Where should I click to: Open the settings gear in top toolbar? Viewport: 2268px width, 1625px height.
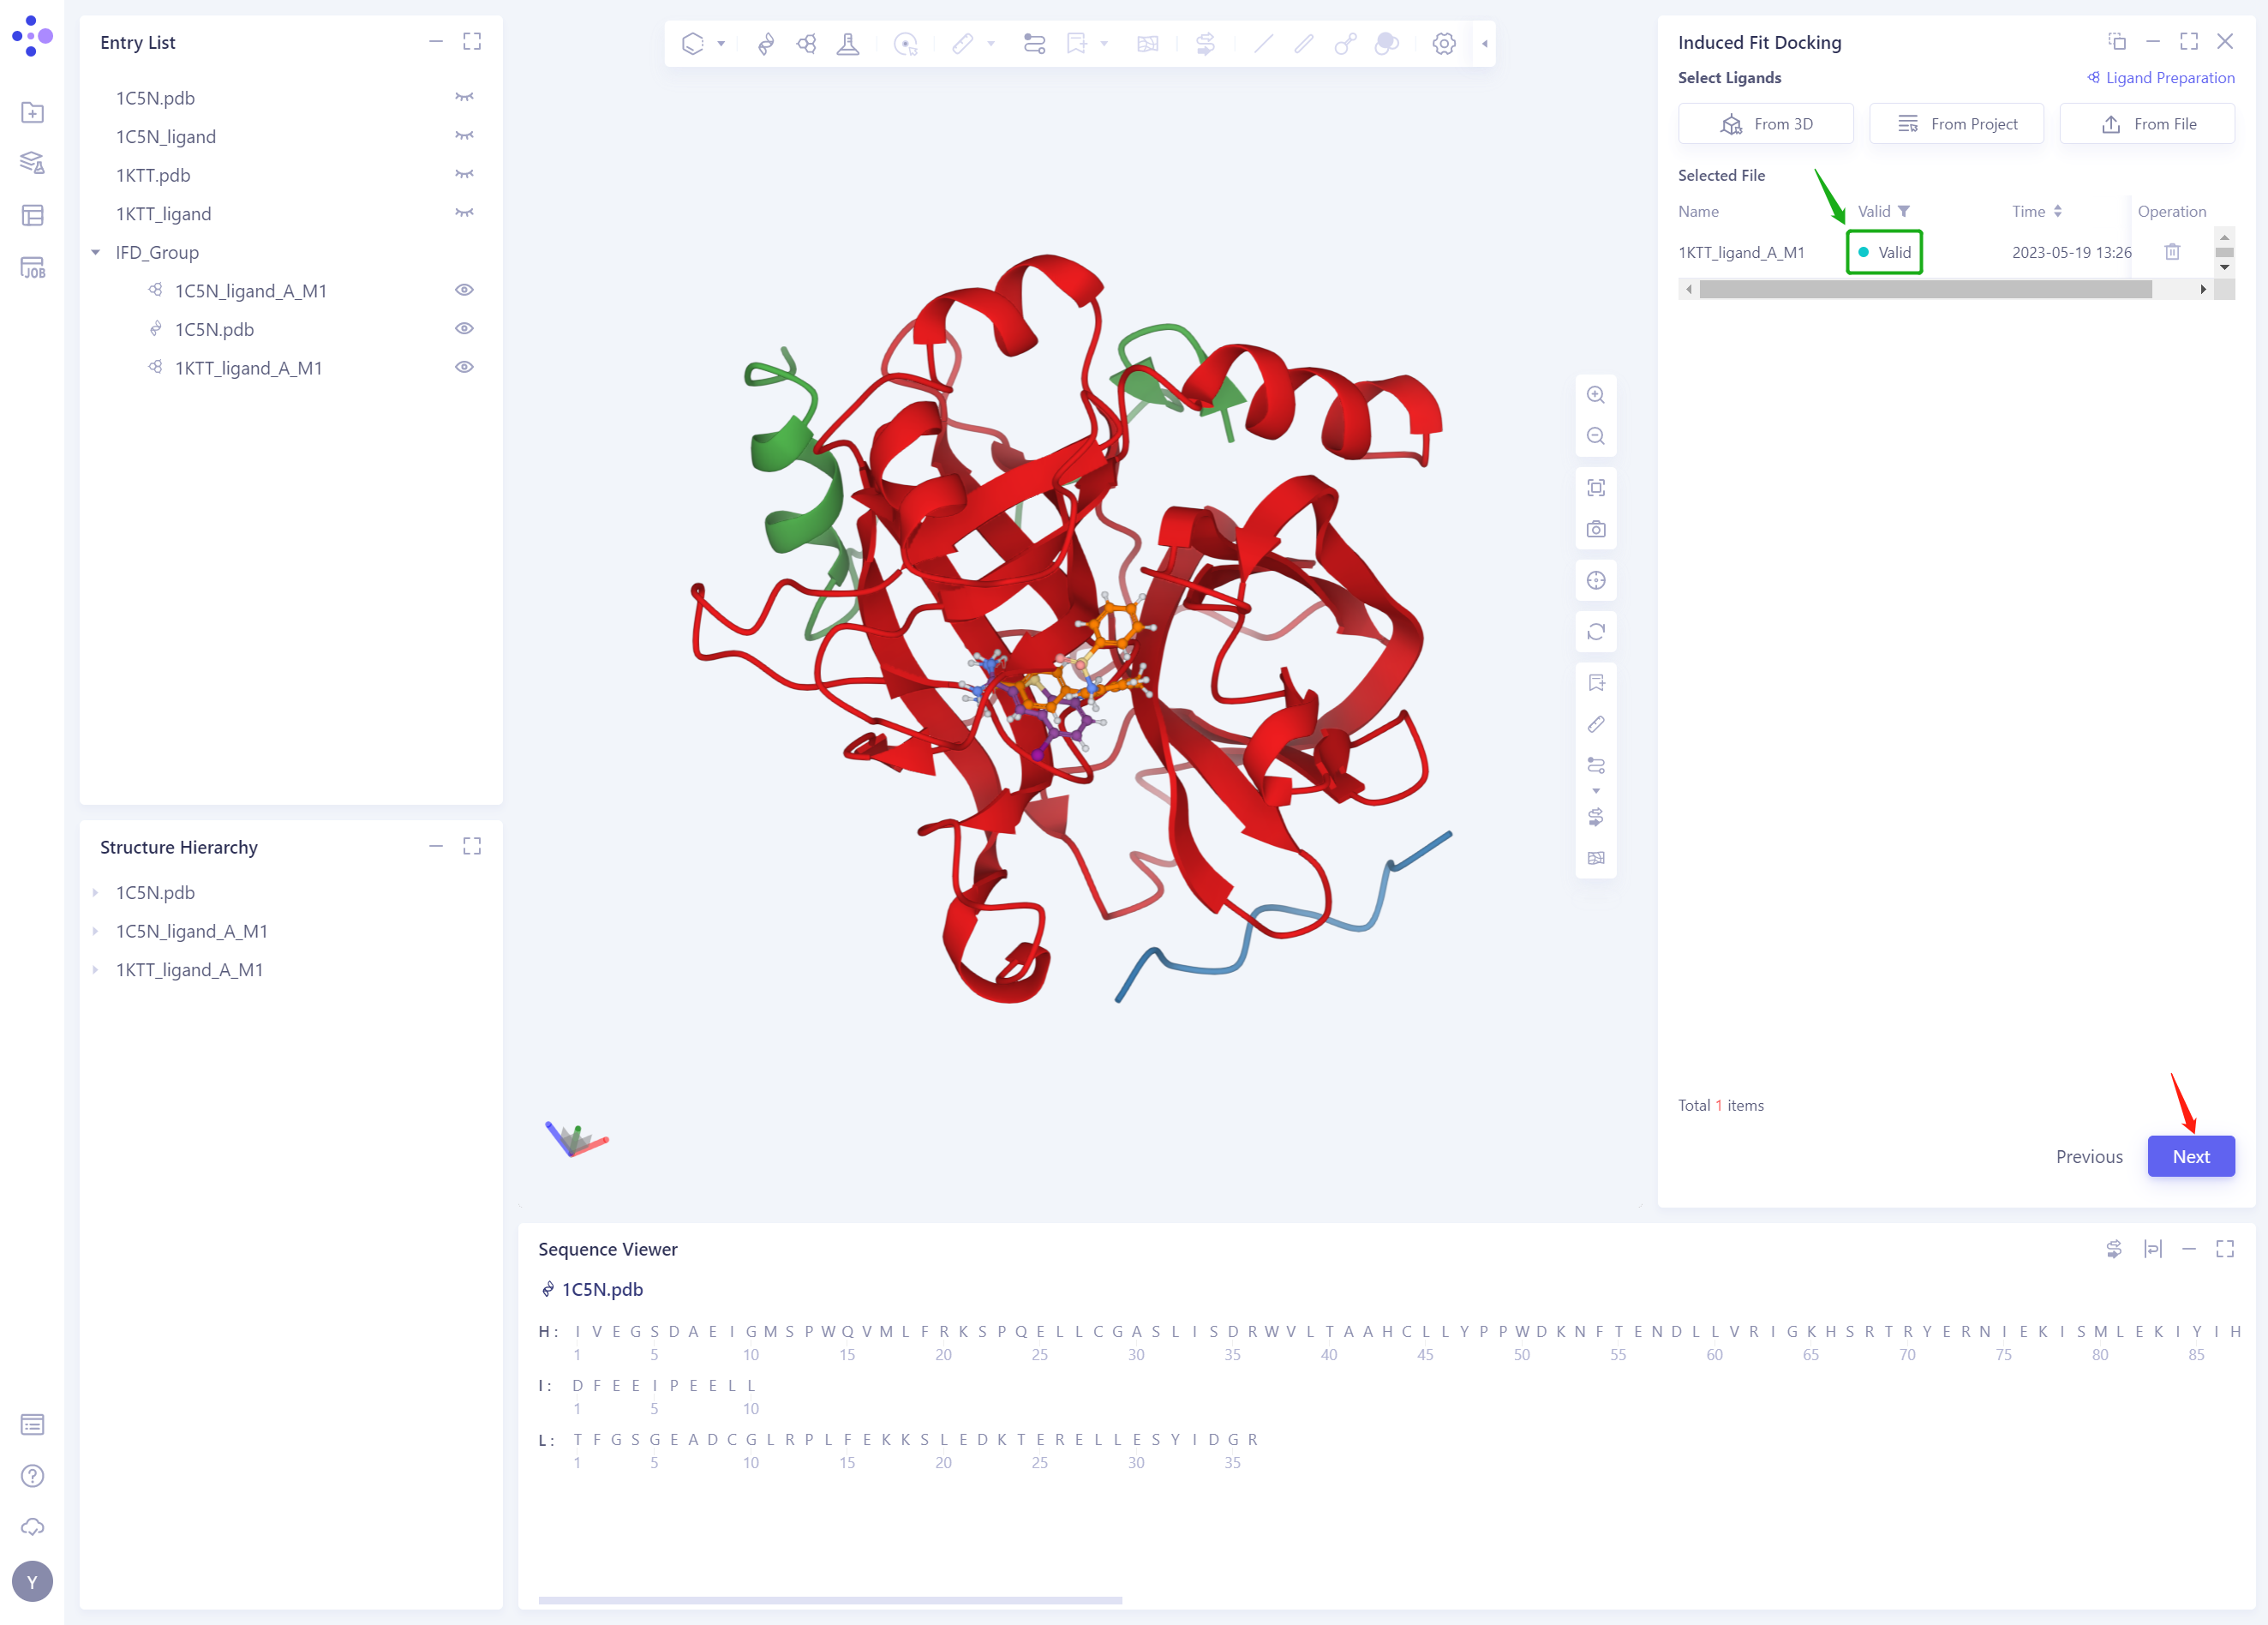1443,44
